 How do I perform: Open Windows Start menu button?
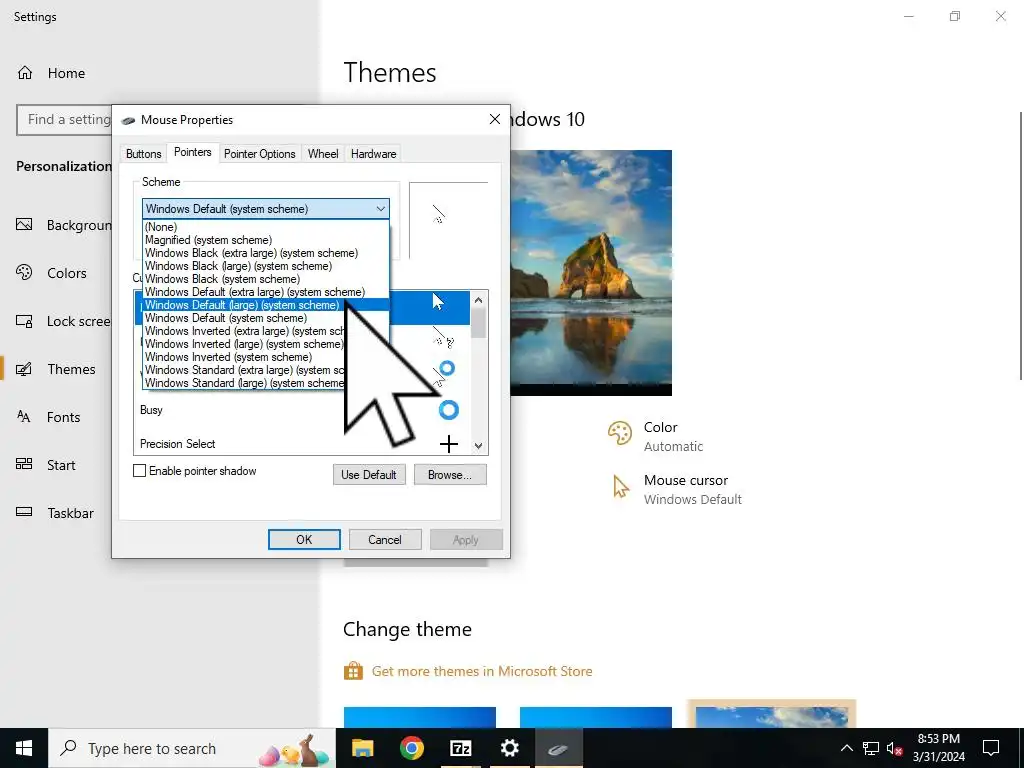click(x=24, y=748)
